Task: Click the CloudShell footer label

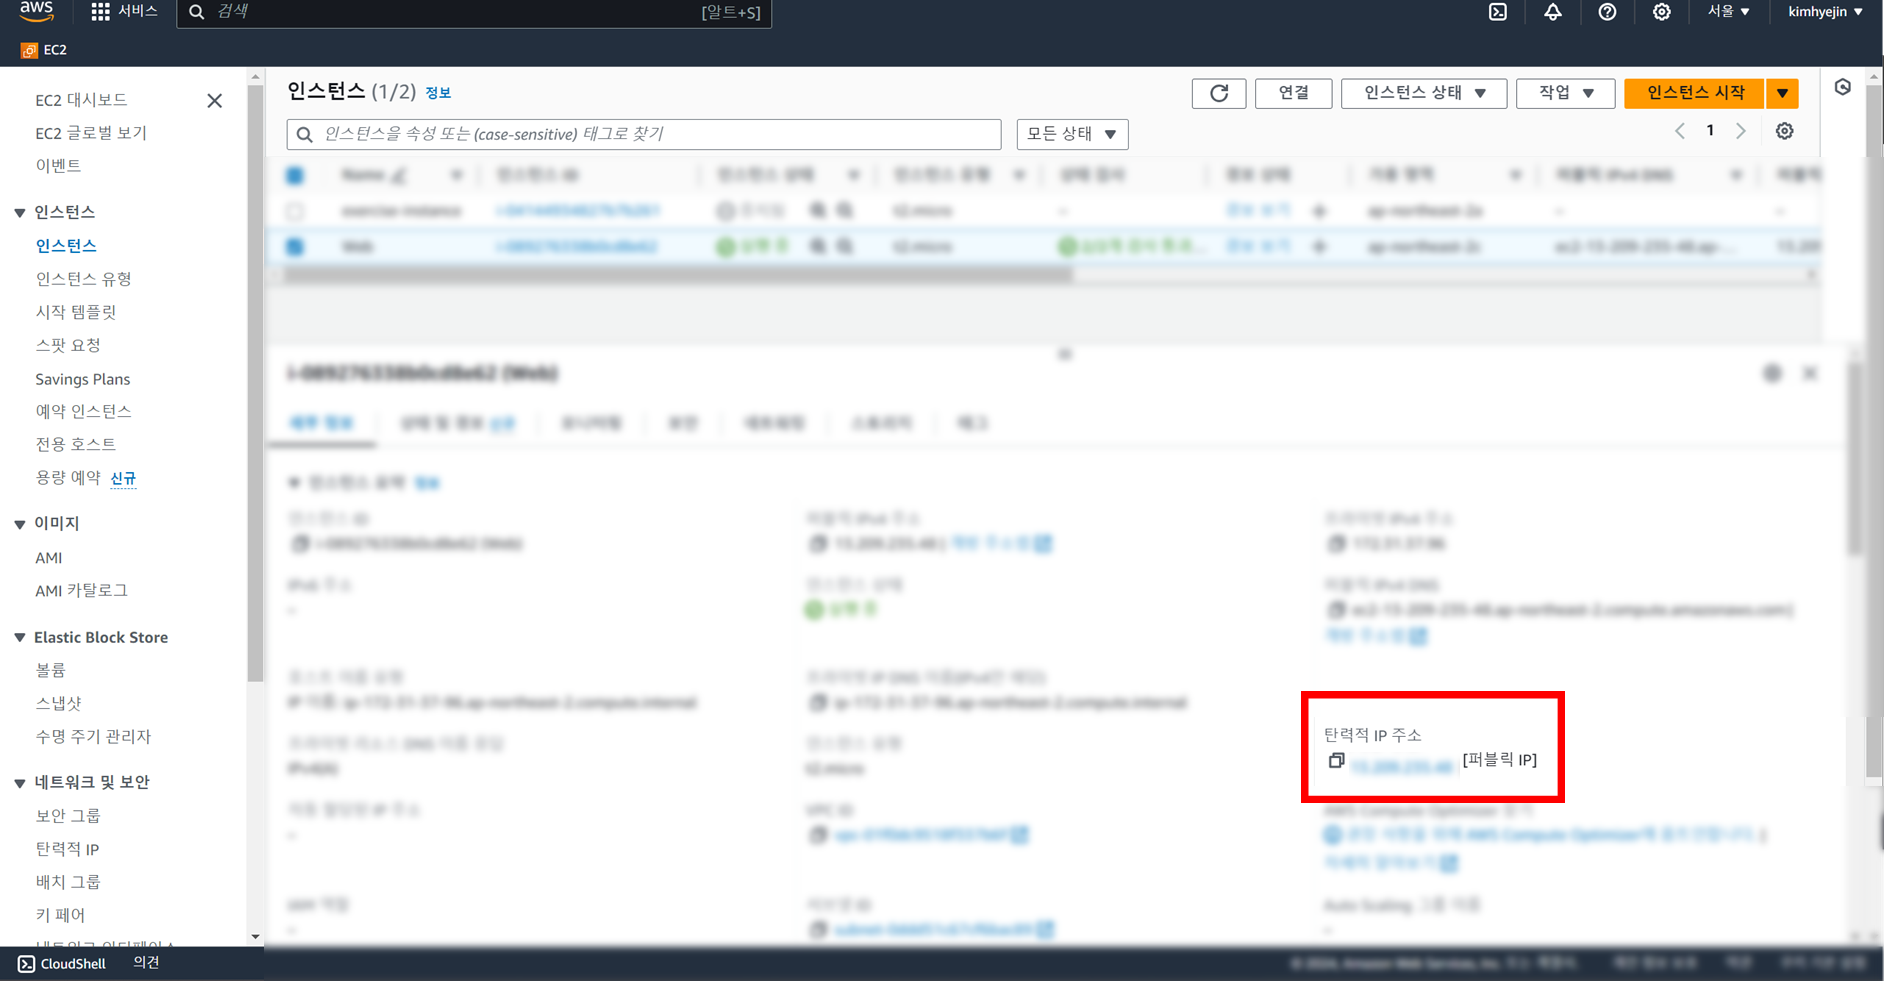Action: pyautogui.click(x=73, y=964)
